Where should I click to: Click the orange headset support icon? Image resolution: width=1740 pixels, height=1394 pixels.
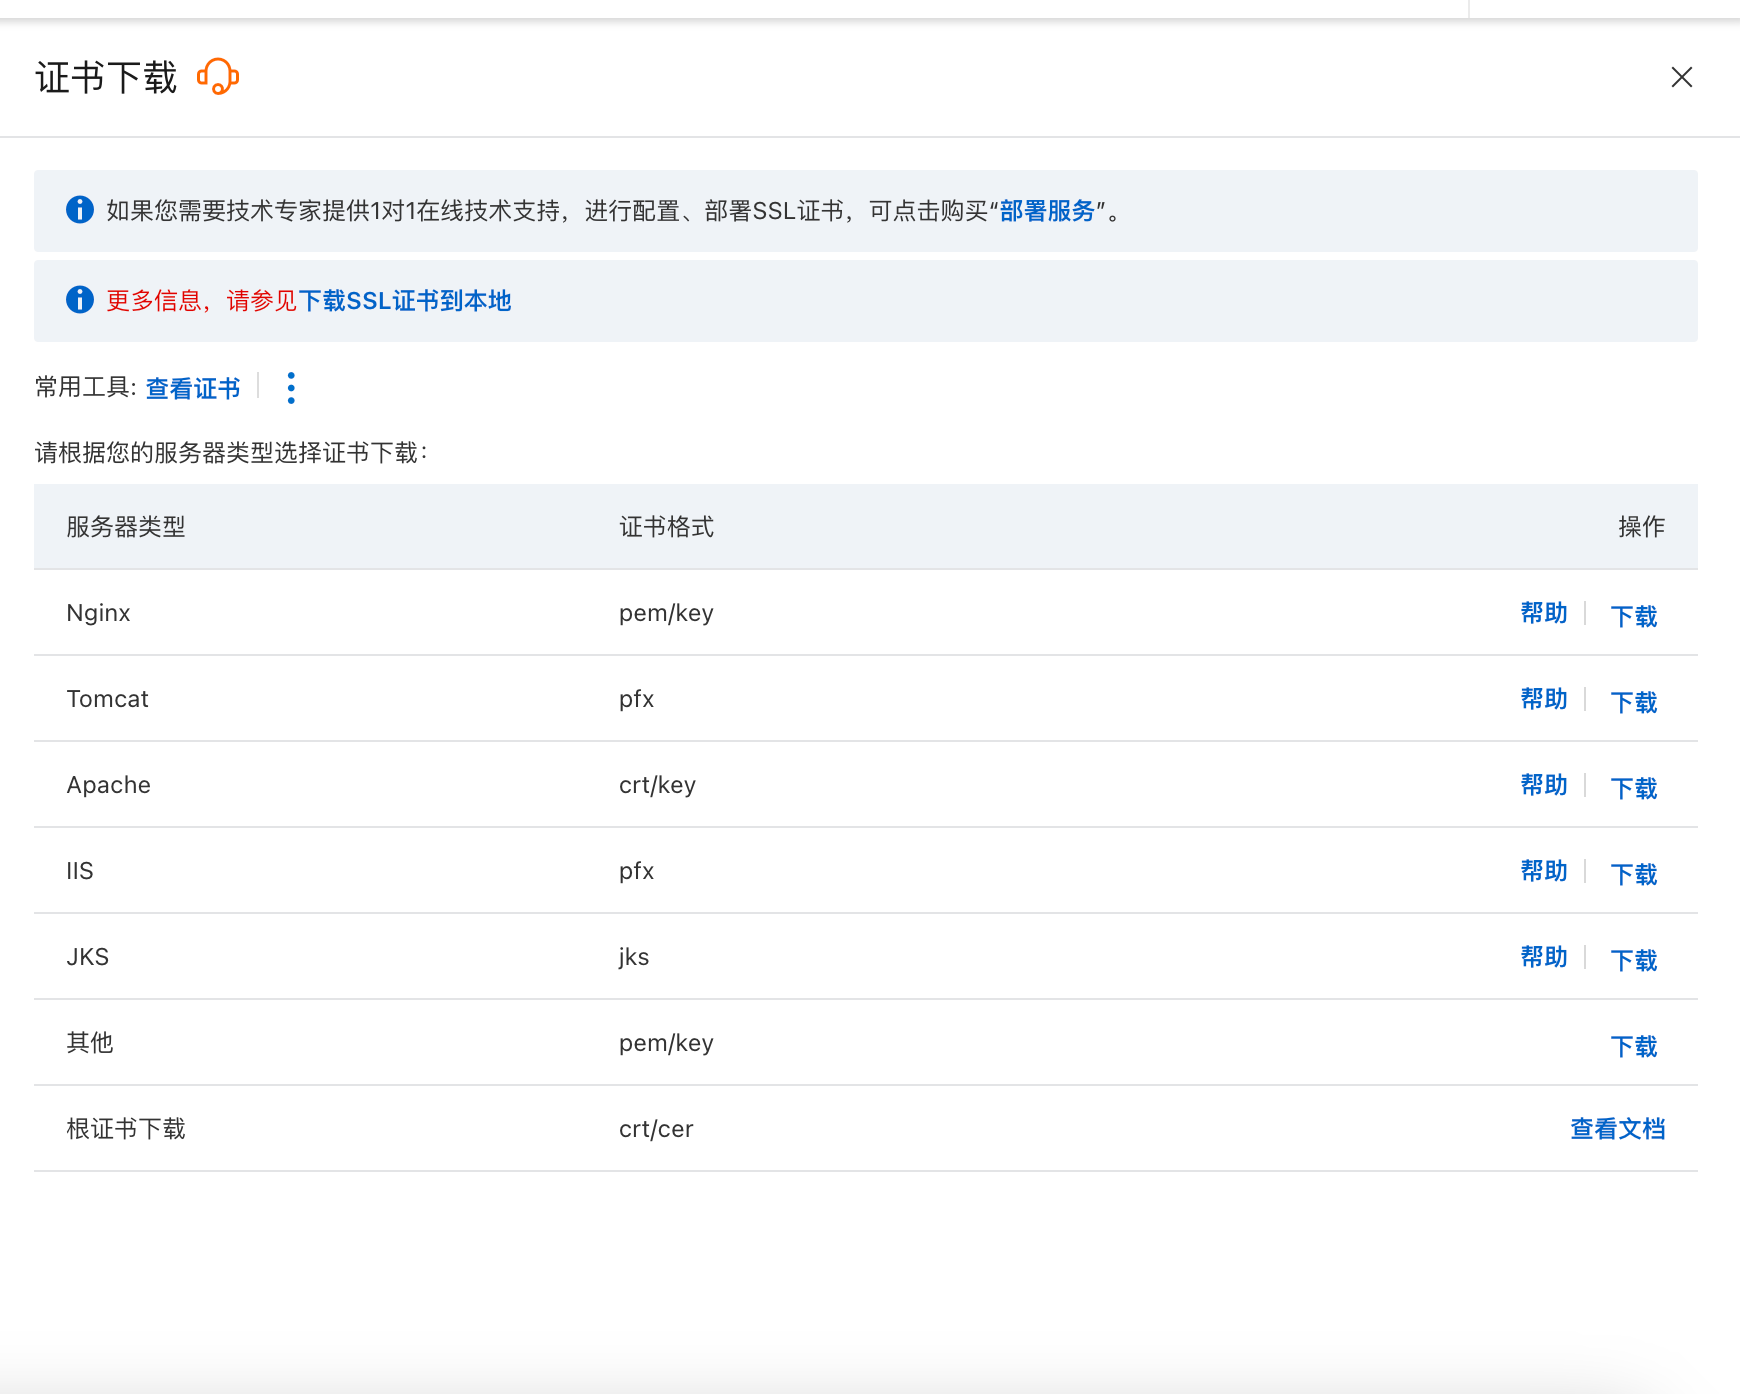(218, 77)
